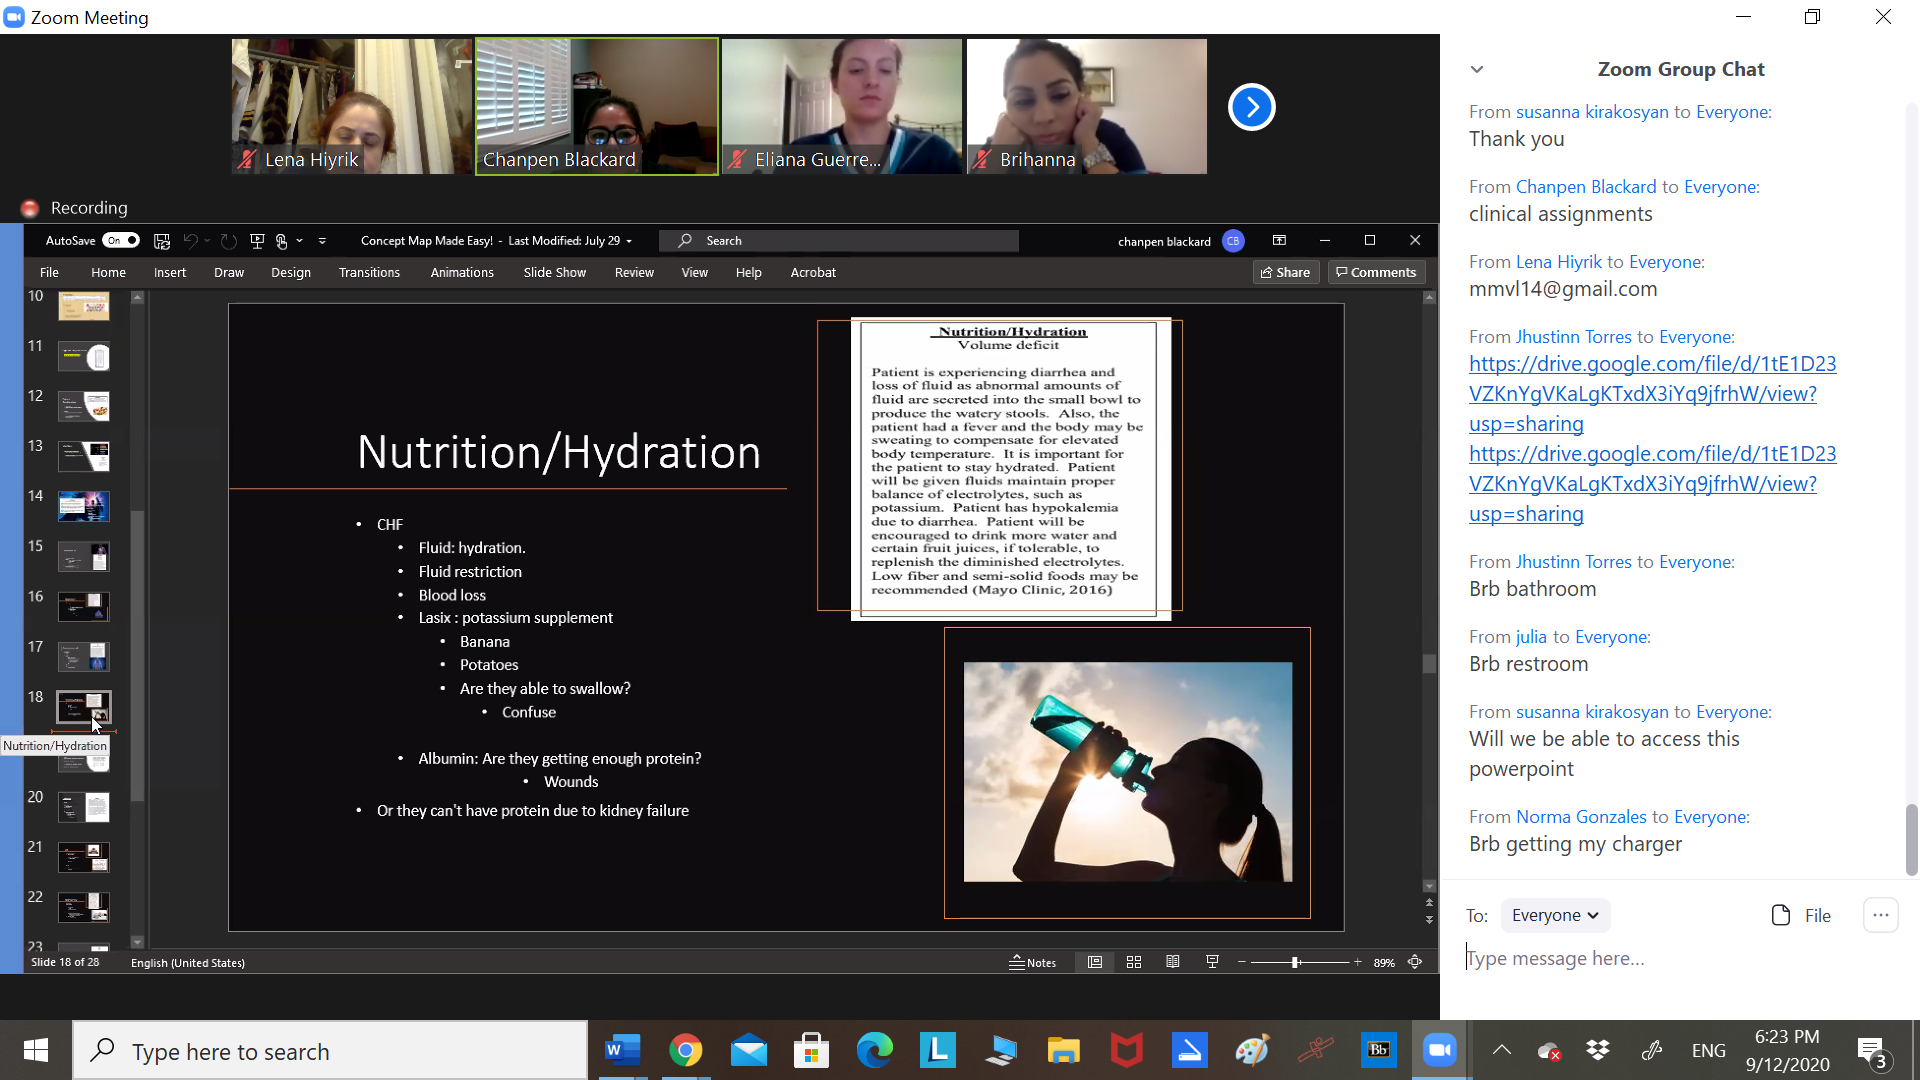Open McAfee from the taskbar
1920x1080 pixels.
click(x=1126, y=1050)
